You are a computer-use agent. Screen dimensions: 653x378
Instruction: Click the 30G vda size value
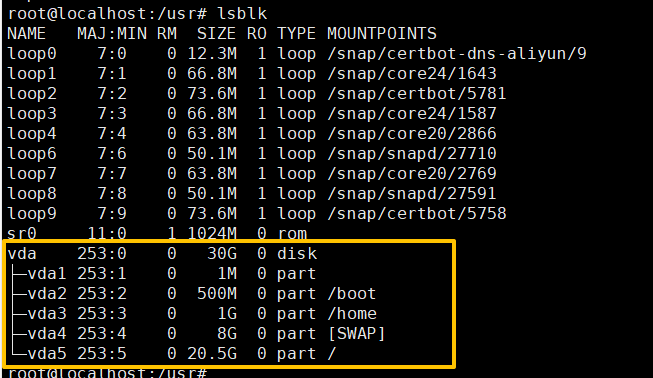pyautogui.click(x=222, y=254)
